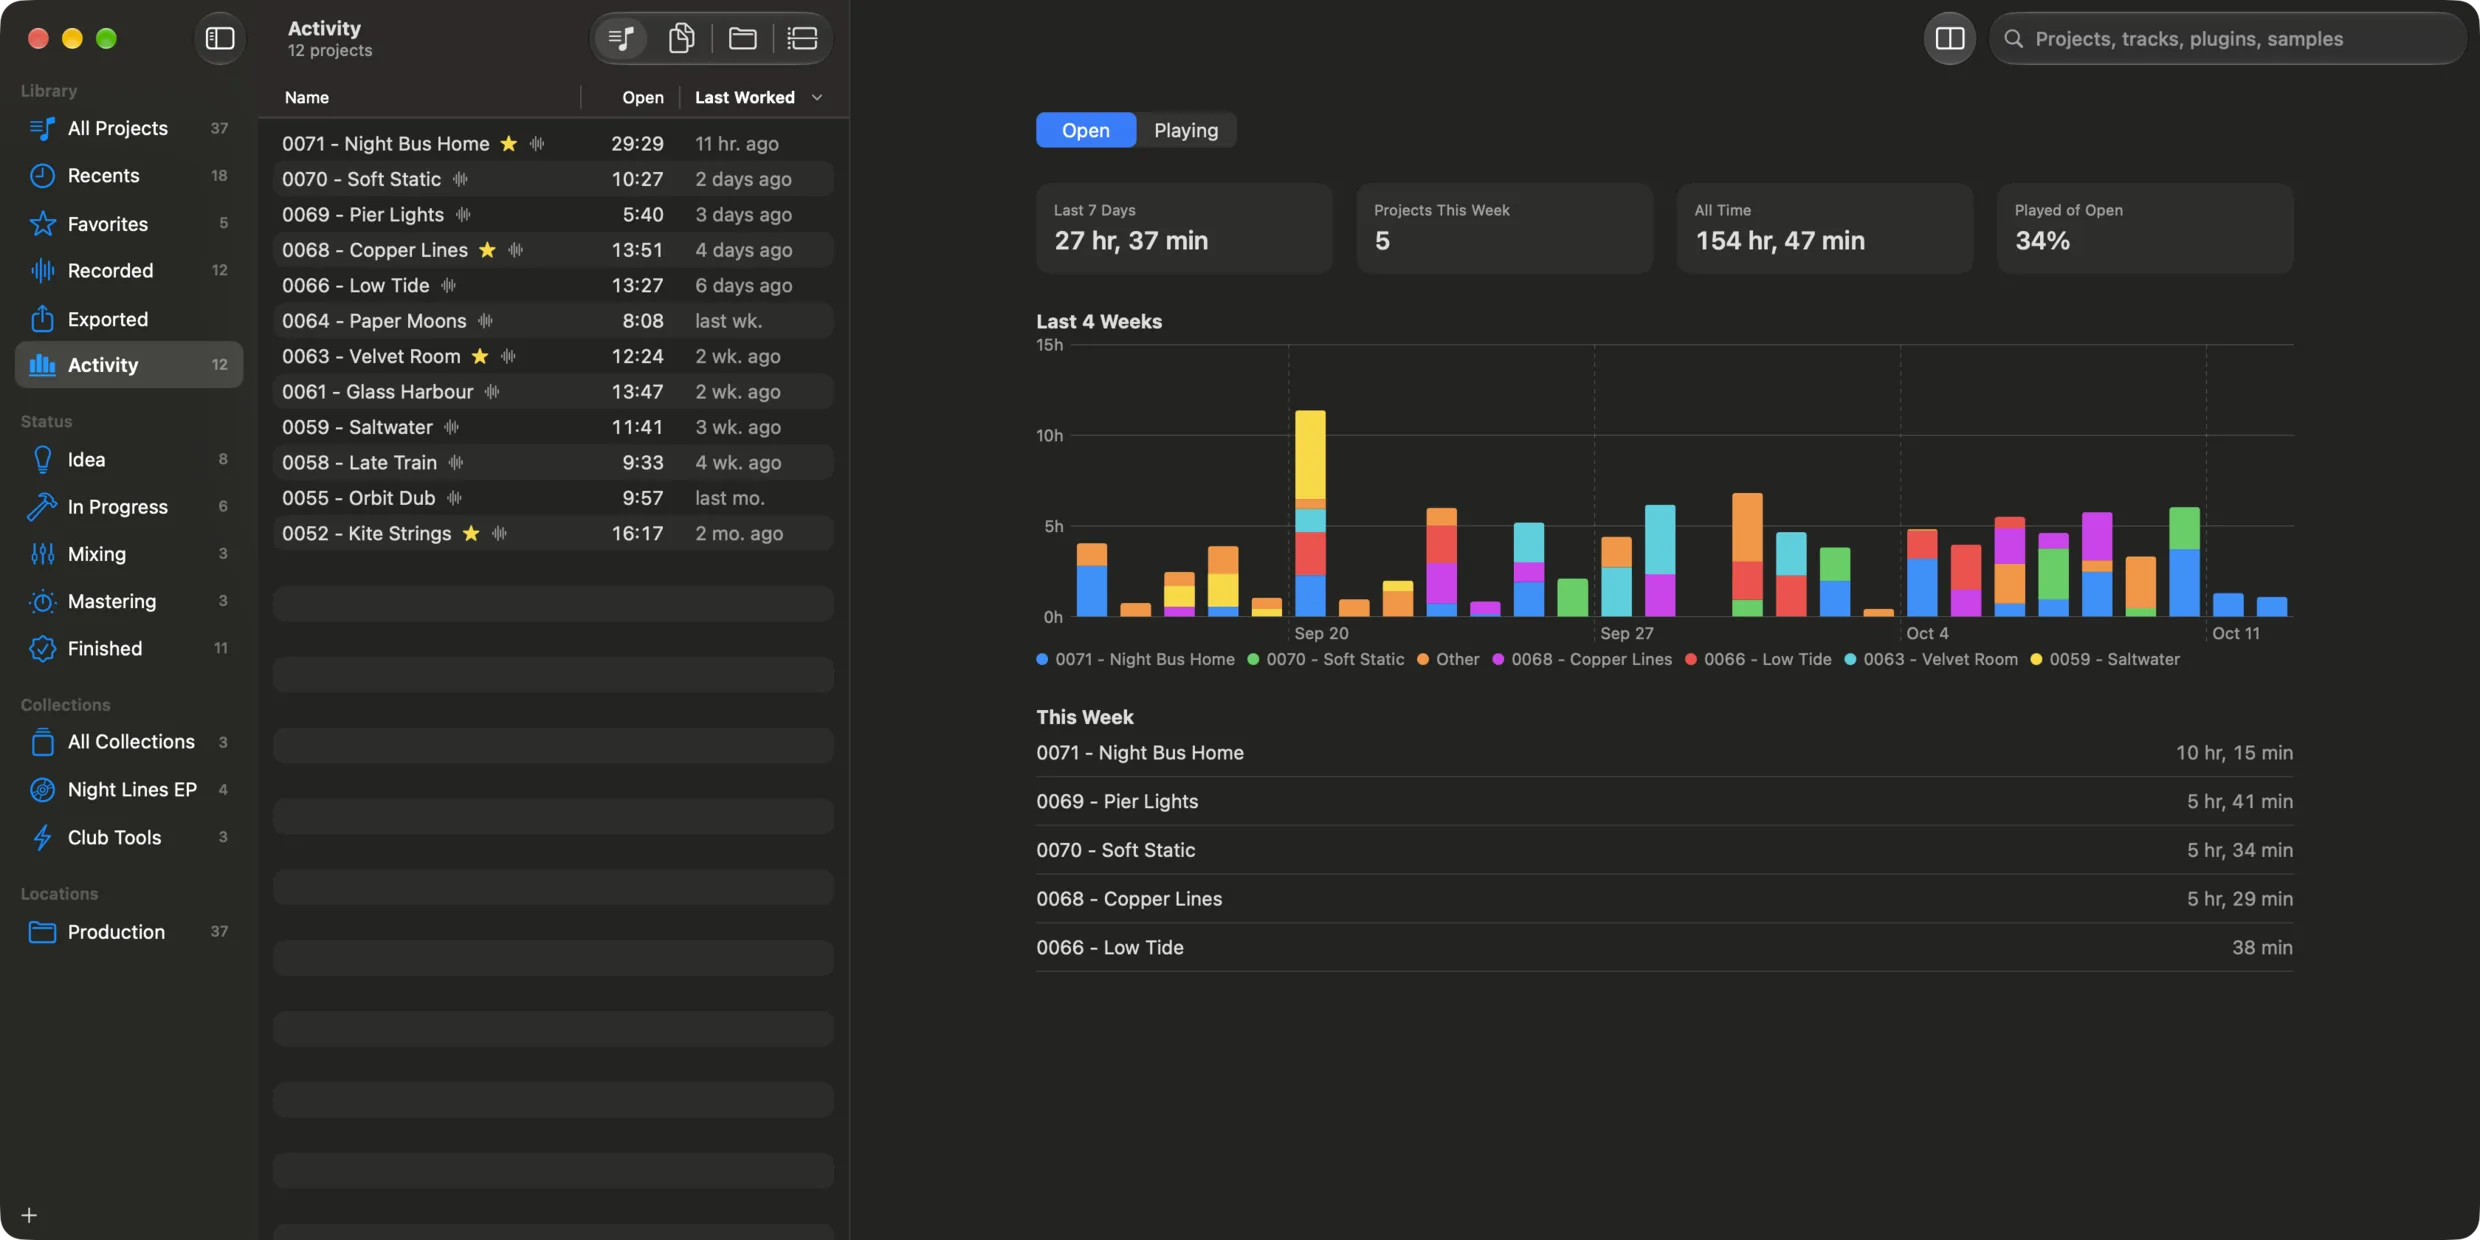Sort by the Open column header
The height and width of the screenshot is (1240, 2480).
[642, 98]
